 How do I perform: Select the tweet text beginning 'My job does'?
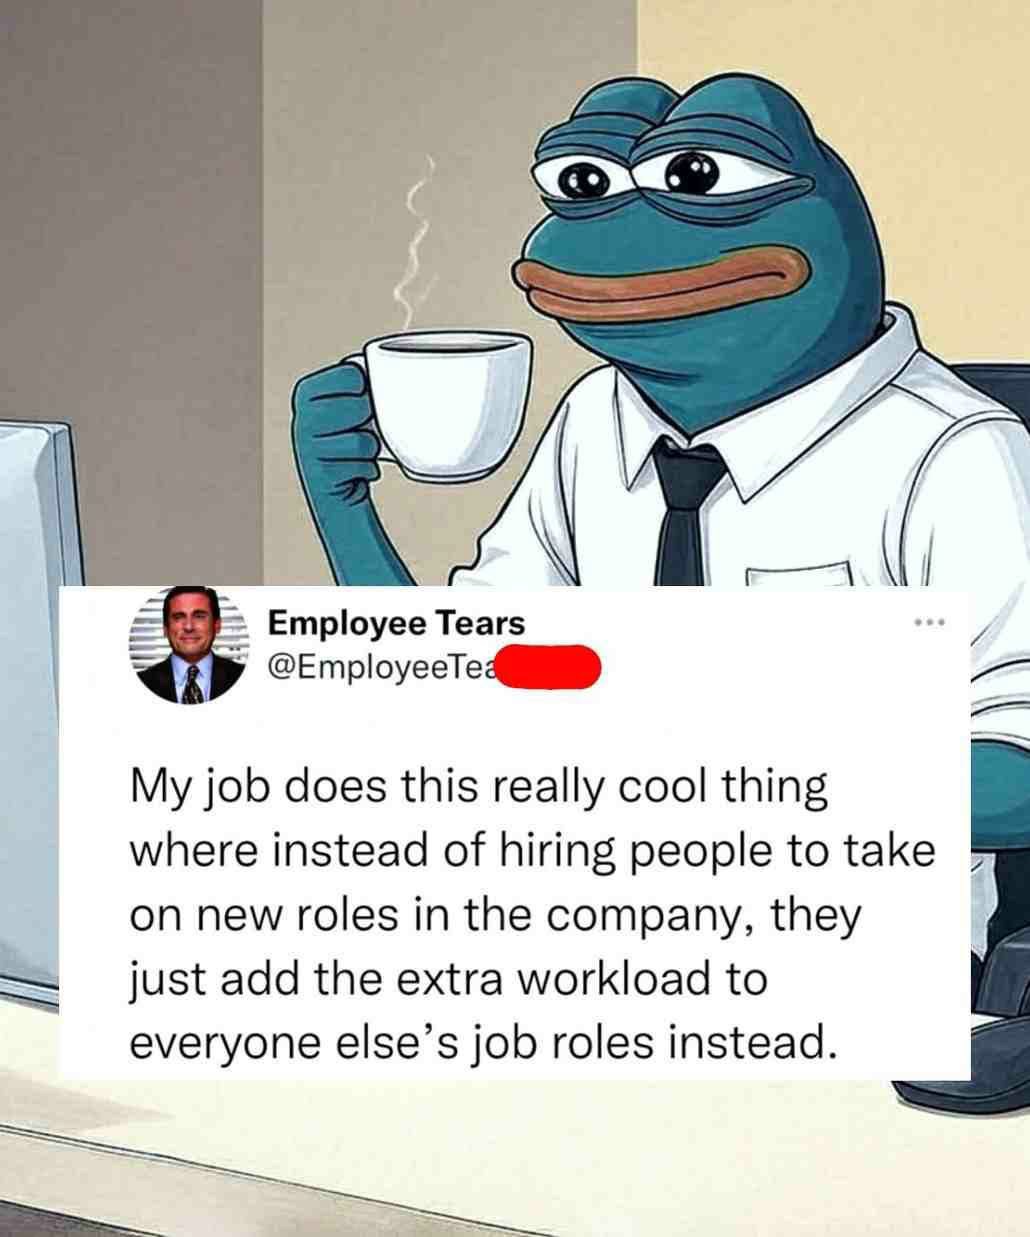pyautogui.click(x=532, y=914)
